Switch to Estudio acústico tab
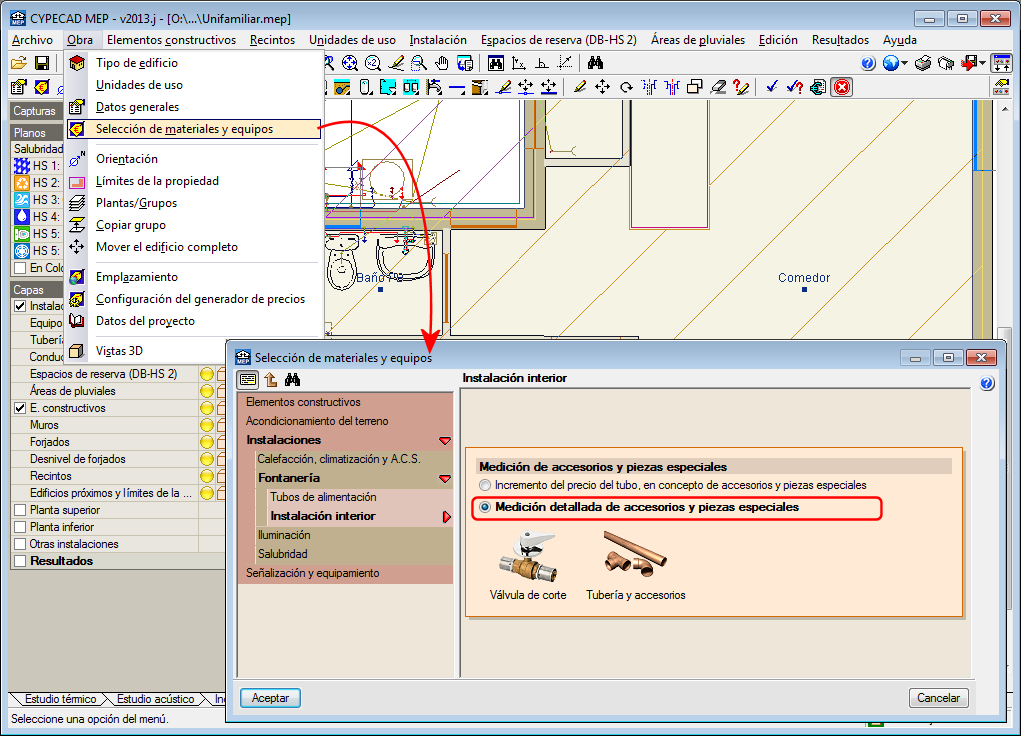 pos(156,699)
